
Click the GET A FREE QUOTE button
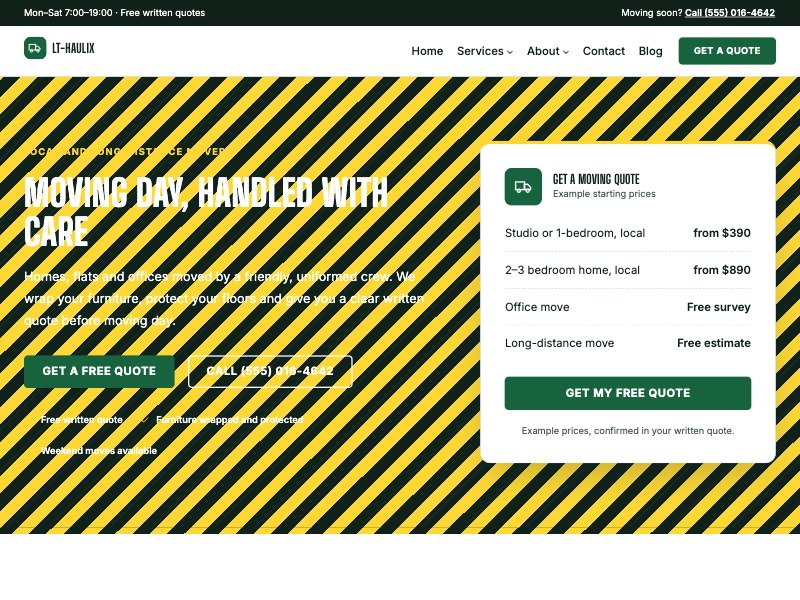click(99, 371)
